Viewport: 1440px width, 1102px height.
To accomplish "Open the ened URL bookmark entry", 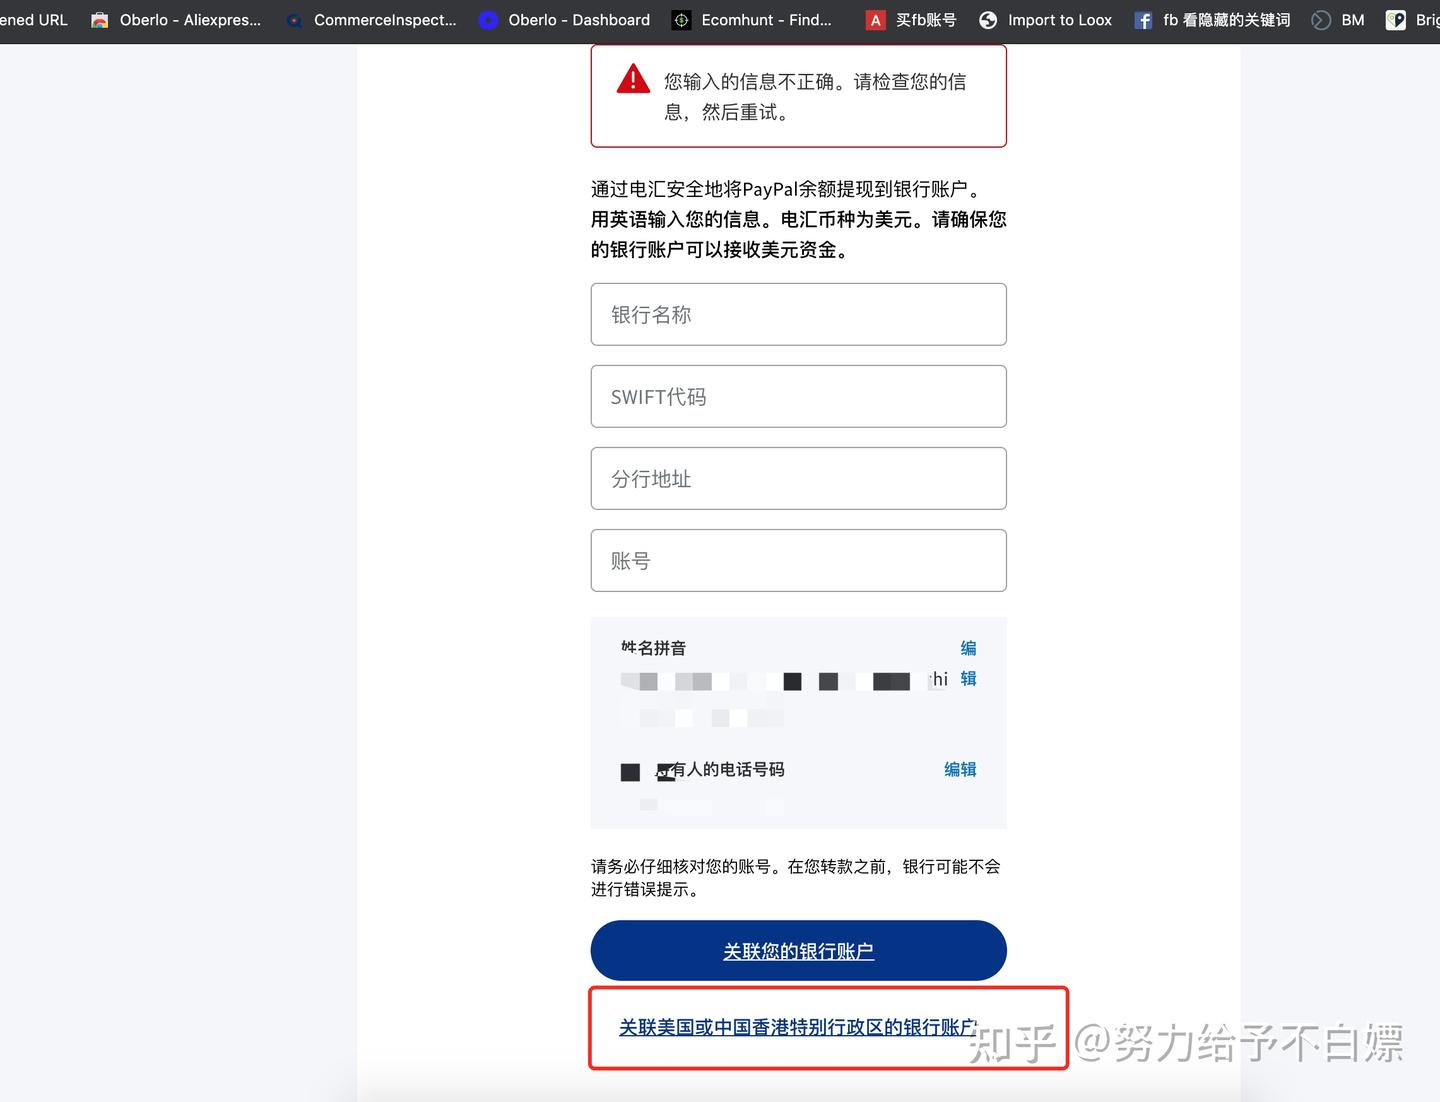I will point(34,19).
